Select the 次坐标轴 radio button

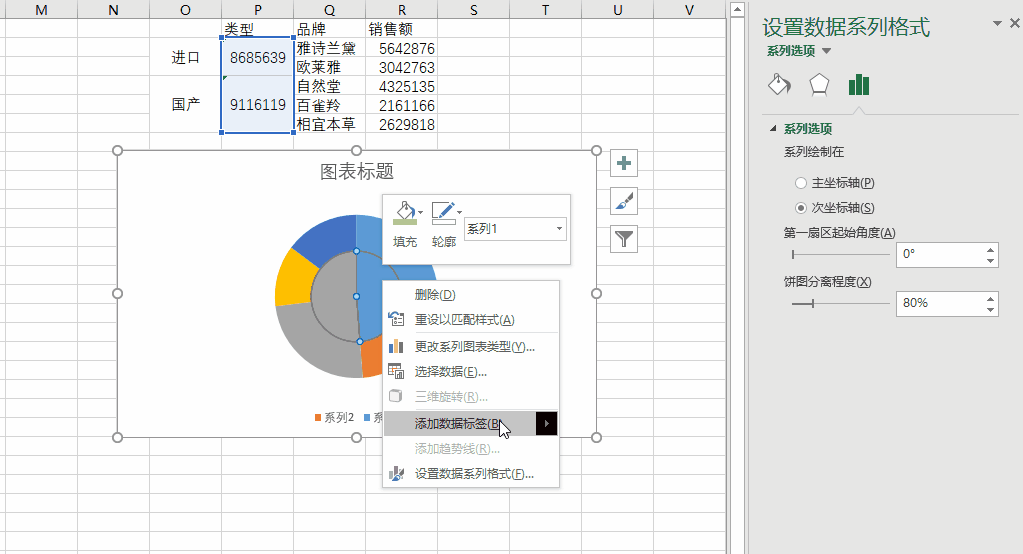(801, 208)
